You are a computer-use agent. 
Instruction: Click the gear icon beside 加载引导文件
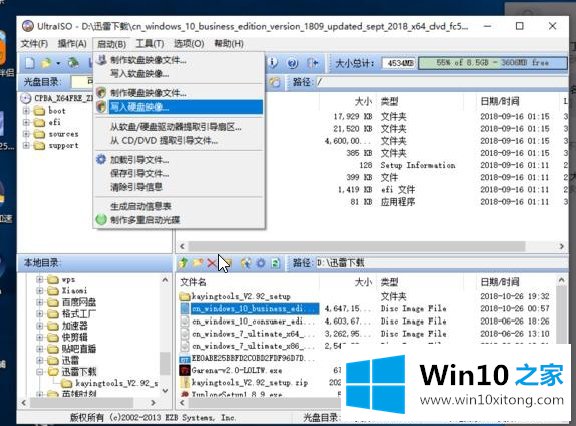click(101, 159)
